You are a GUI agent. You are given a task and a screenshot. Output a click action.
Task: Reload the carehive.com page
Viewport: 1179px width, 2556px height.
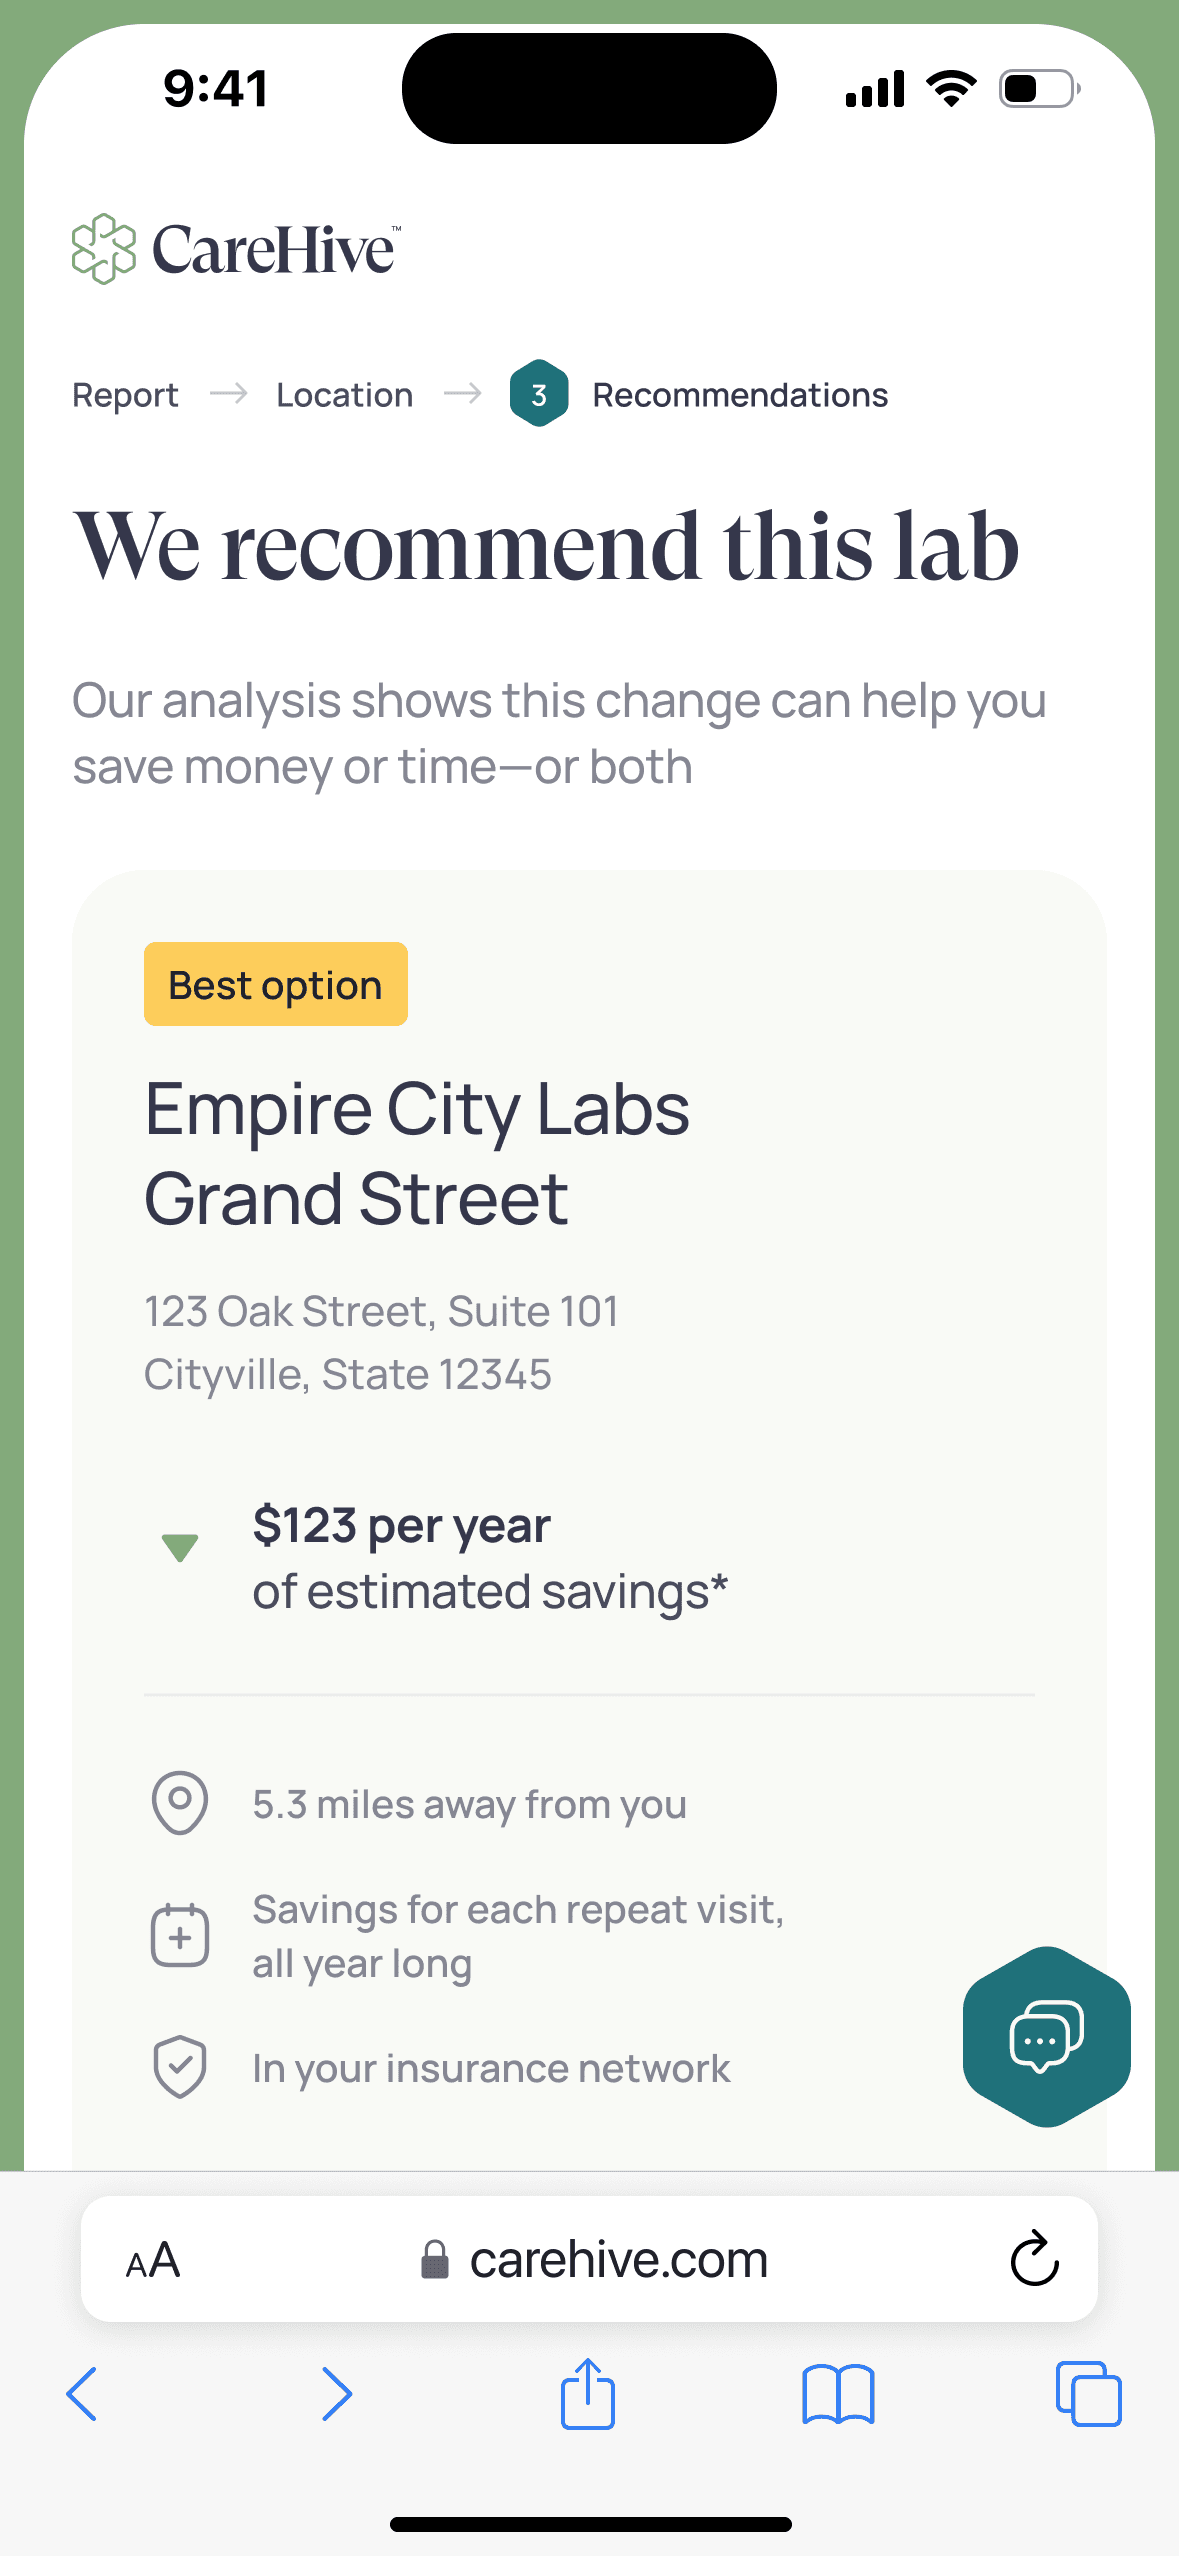[x=1034, y=2259]
